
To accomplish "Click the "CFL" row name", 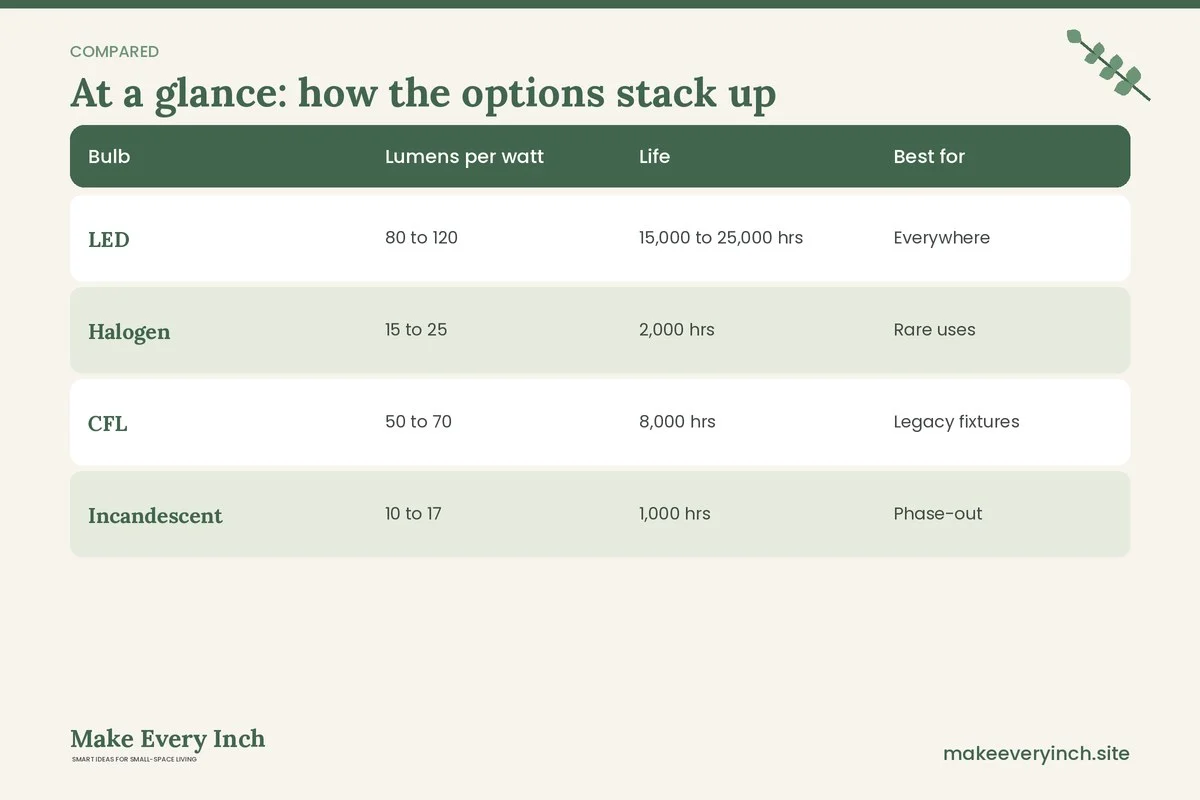I will pyautogui.click(x=108, y=424).
